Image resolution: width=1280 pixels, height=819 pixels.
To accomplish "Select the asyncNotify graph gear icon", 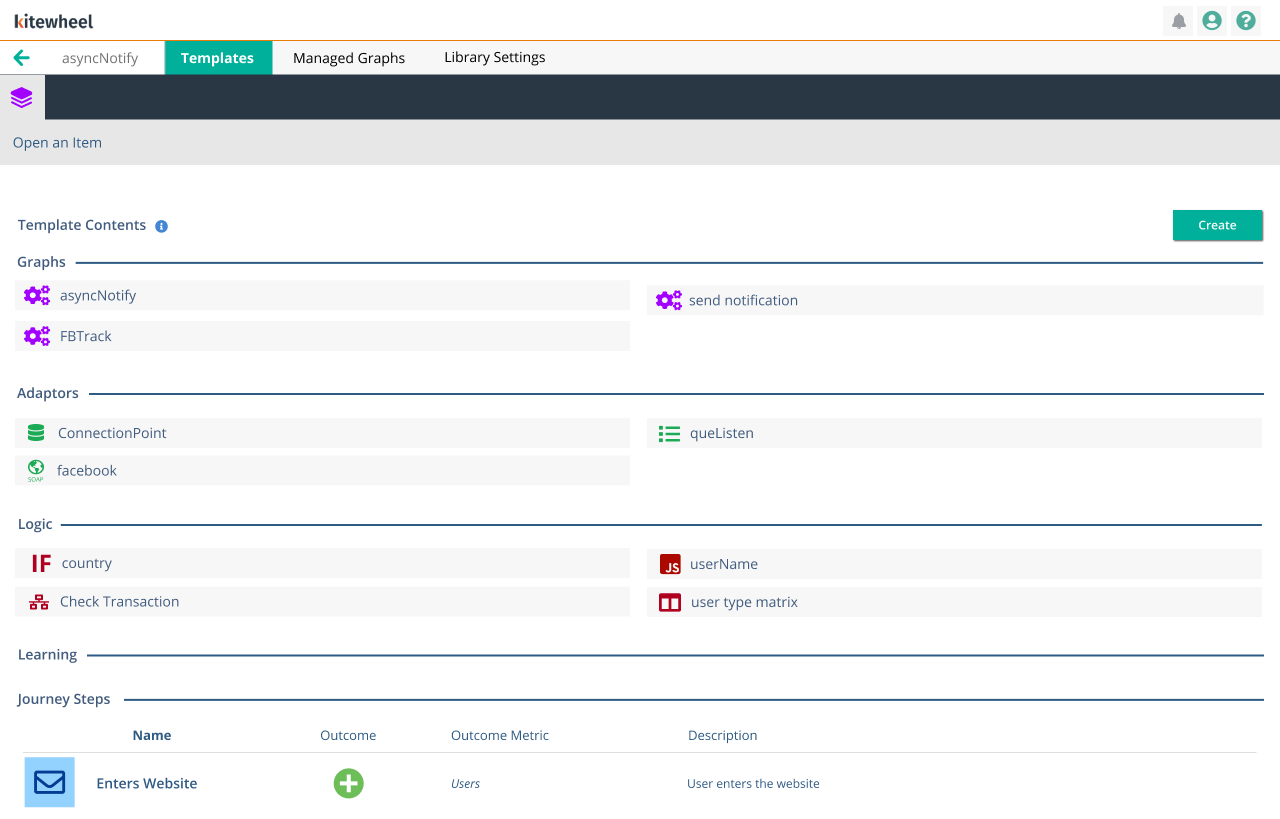I will [37, 295].
